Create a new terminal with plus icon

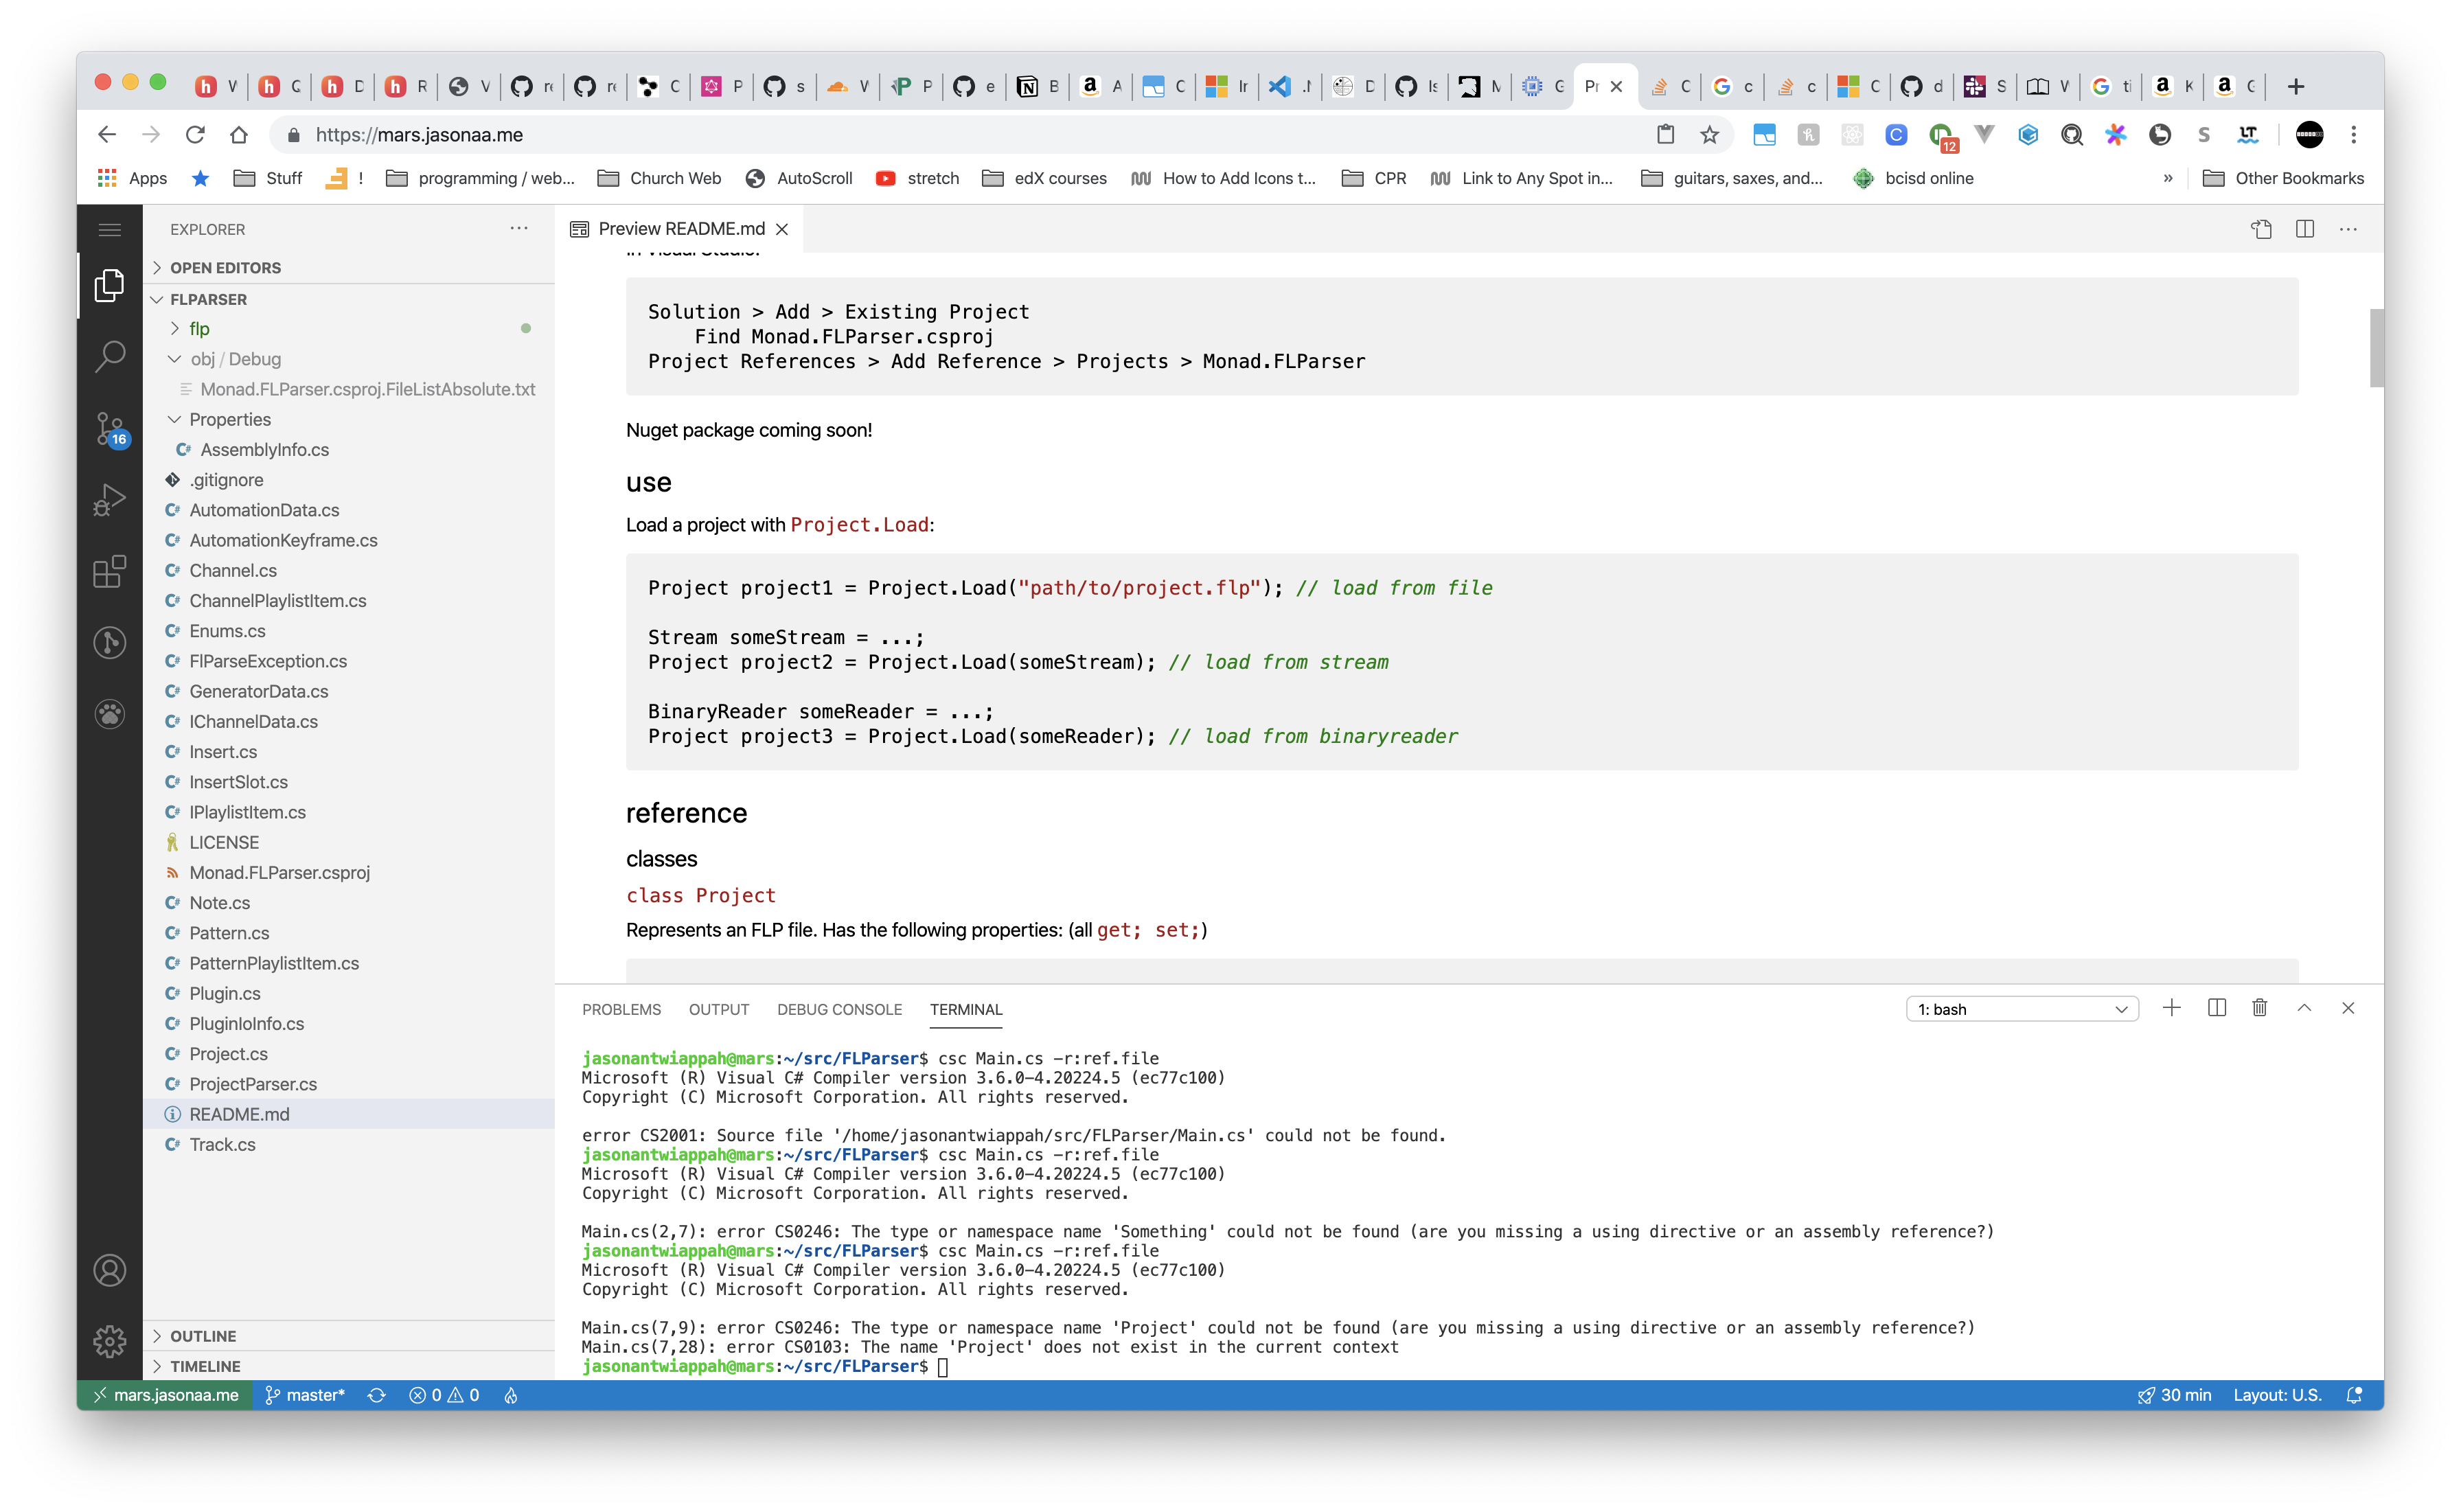(x=2170, y=1007)
